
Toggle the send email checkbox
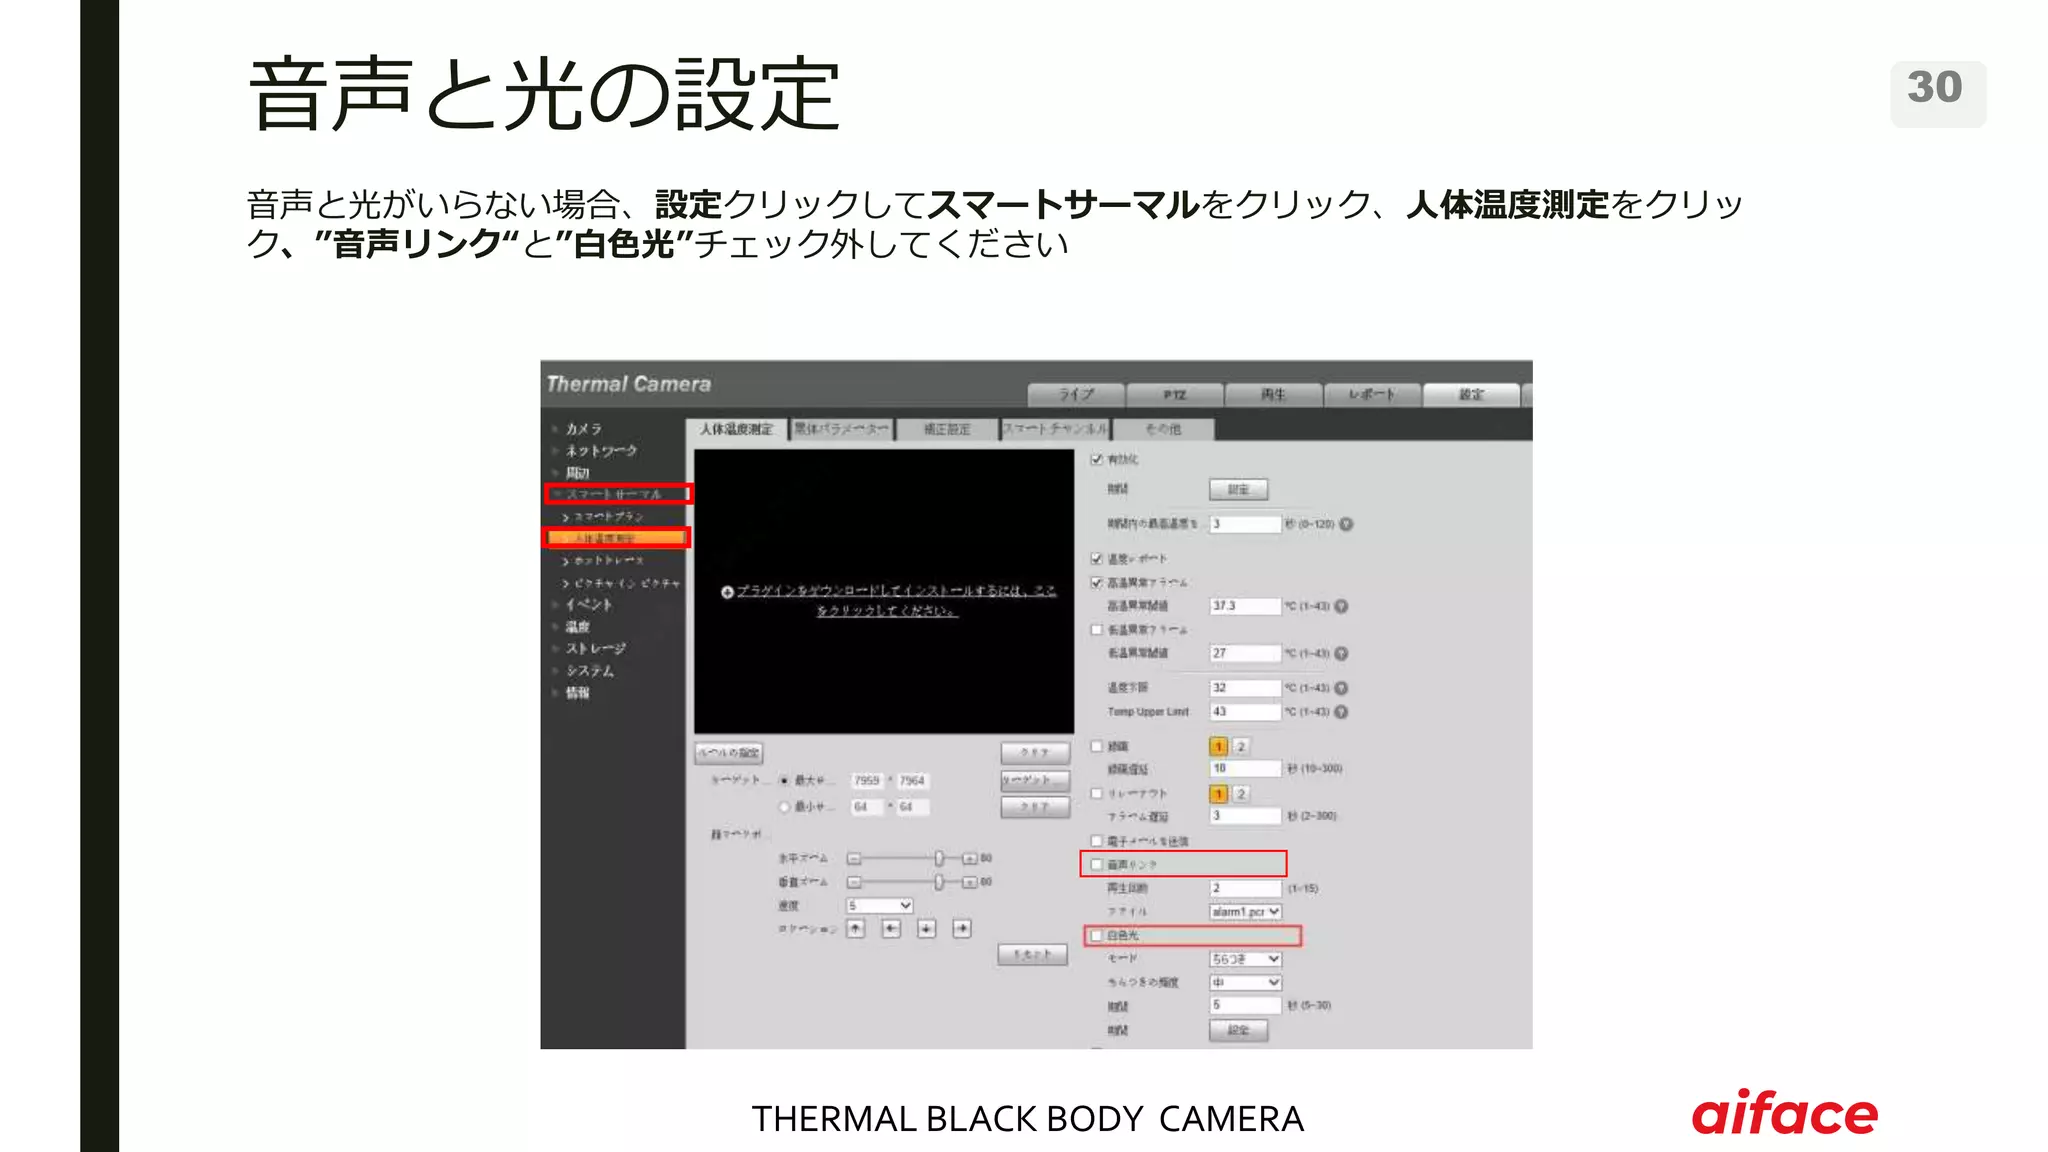tap(1096, 841)
